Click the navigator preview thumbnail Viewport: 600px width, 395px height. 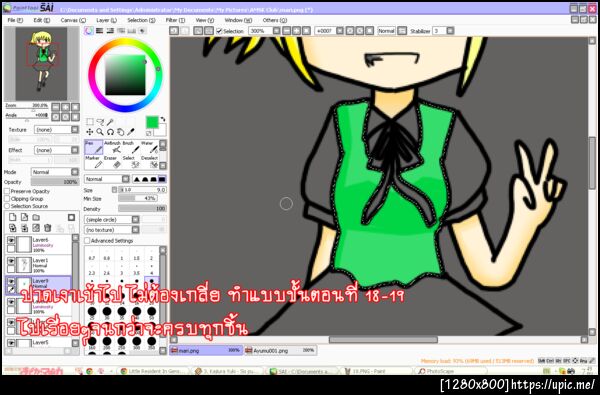click(x=41, y=64)
